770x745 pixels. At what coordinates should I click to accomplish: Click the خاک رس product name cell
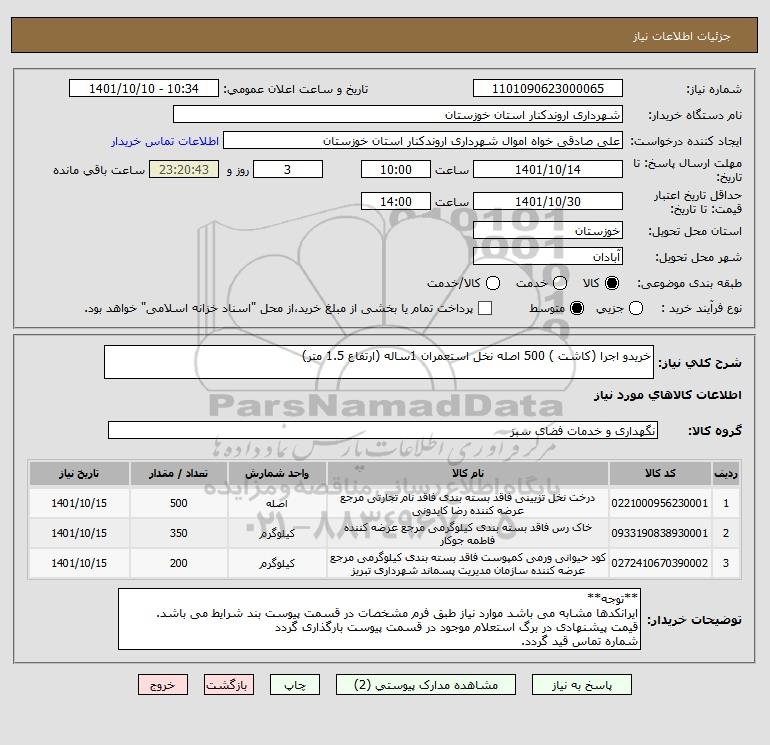(x=468, y=533)
